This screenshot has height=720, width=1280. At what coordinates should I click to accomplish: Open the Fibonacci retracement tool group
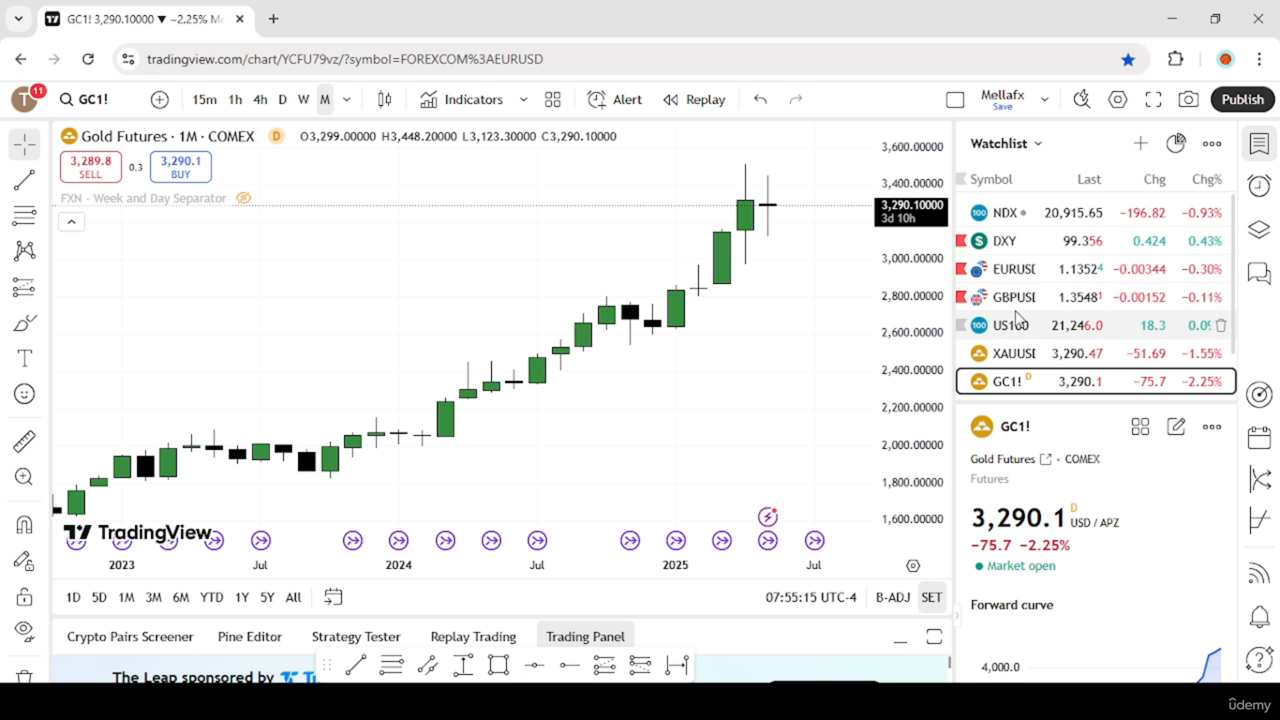pos(25,215)
